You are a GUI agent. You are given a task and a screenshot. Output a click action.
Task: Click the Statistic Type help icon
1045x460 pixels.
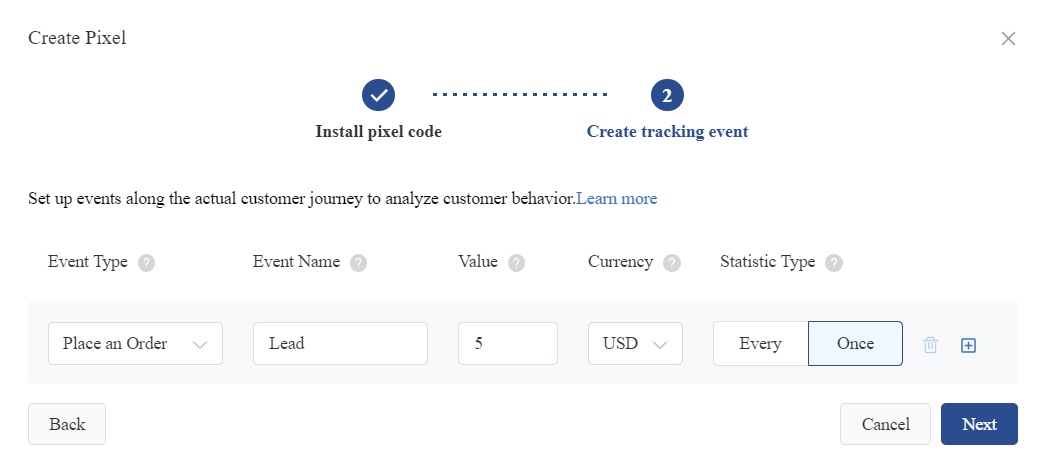click(x=834, y=263)
